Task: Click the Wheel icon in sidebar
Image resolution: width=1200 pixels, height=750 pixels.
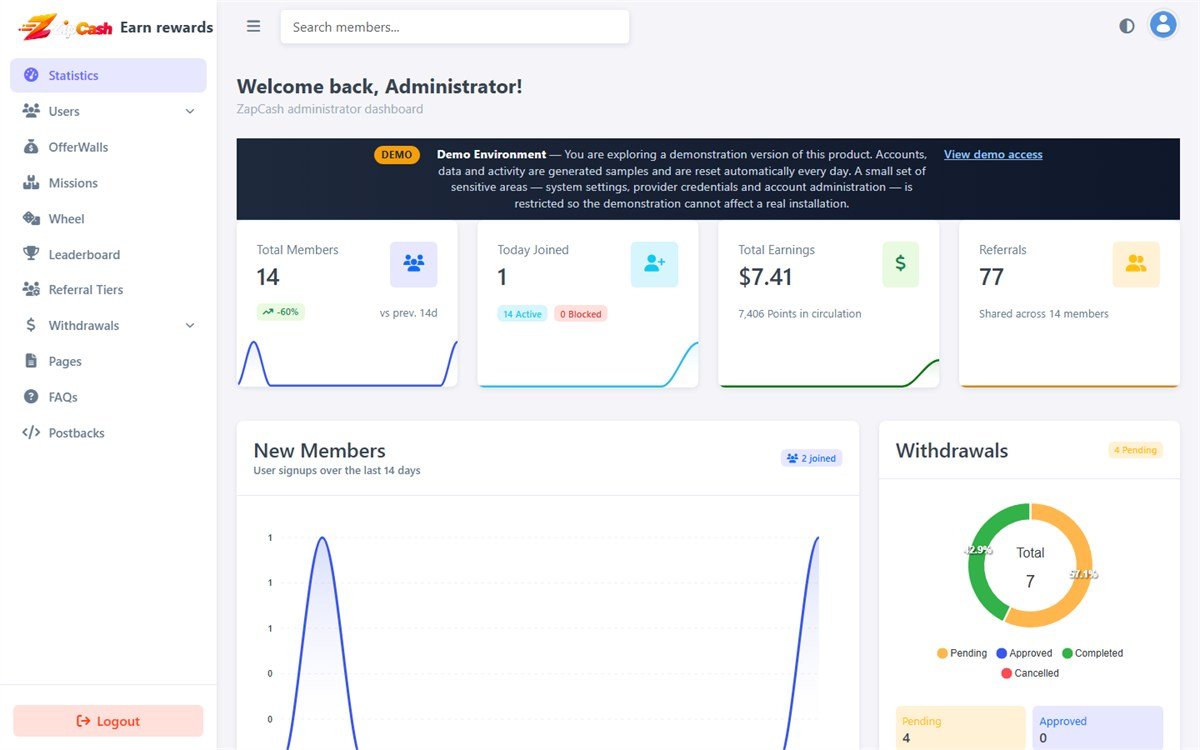Action: click(x=31, y=219)
